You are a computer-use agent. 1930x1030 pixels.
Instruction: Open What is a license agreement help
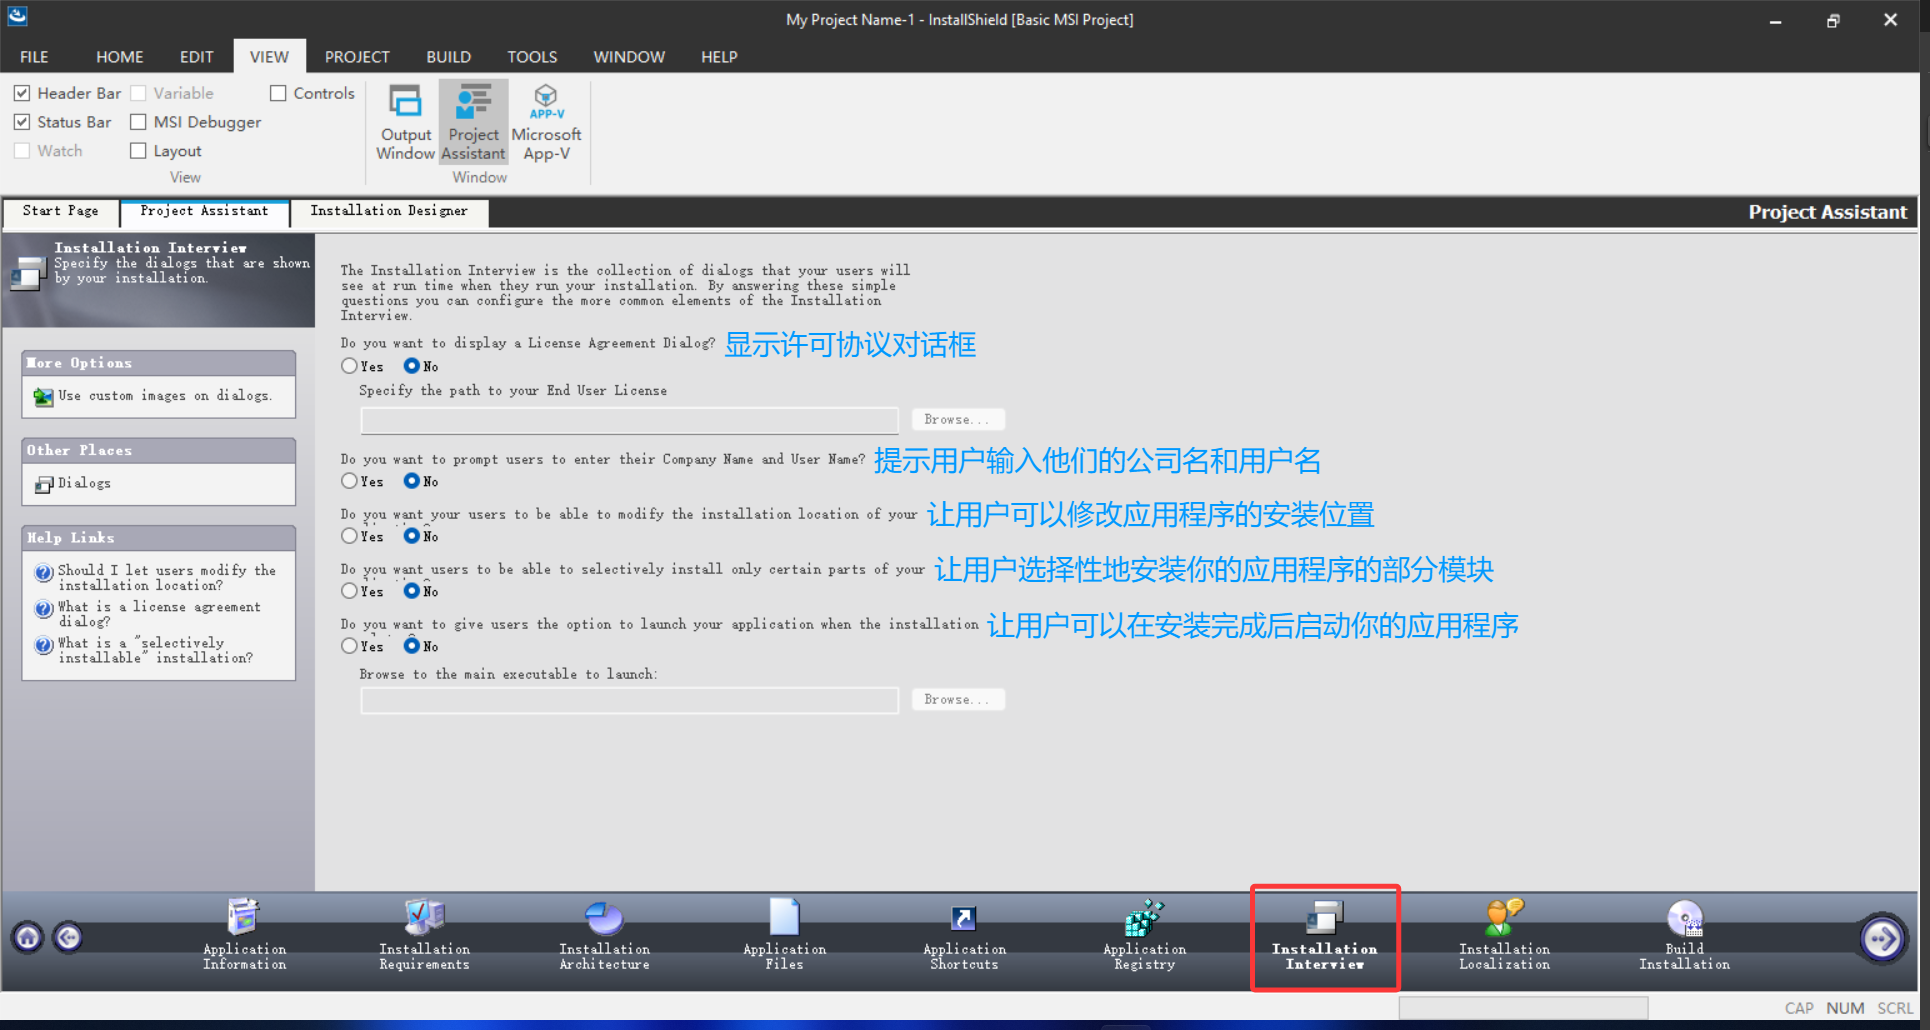(x=159, y=614)
